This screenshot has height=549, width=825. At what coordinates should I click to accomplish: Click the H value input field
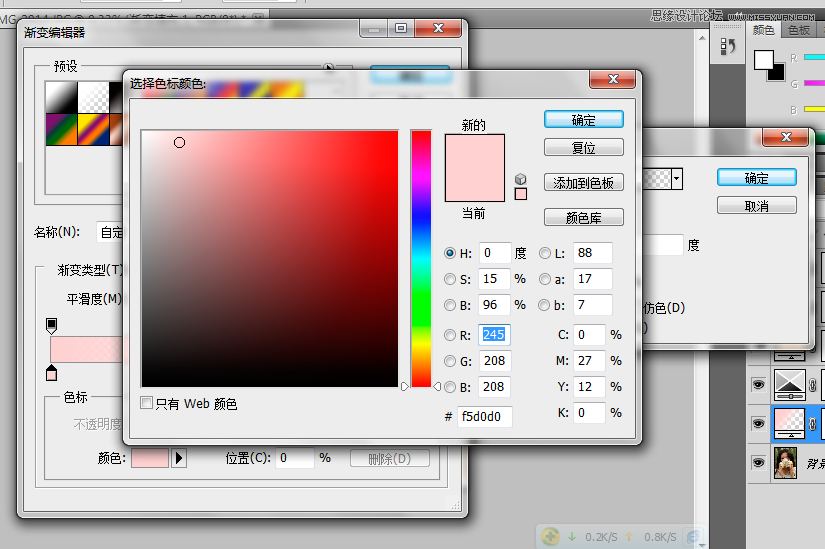495,253
